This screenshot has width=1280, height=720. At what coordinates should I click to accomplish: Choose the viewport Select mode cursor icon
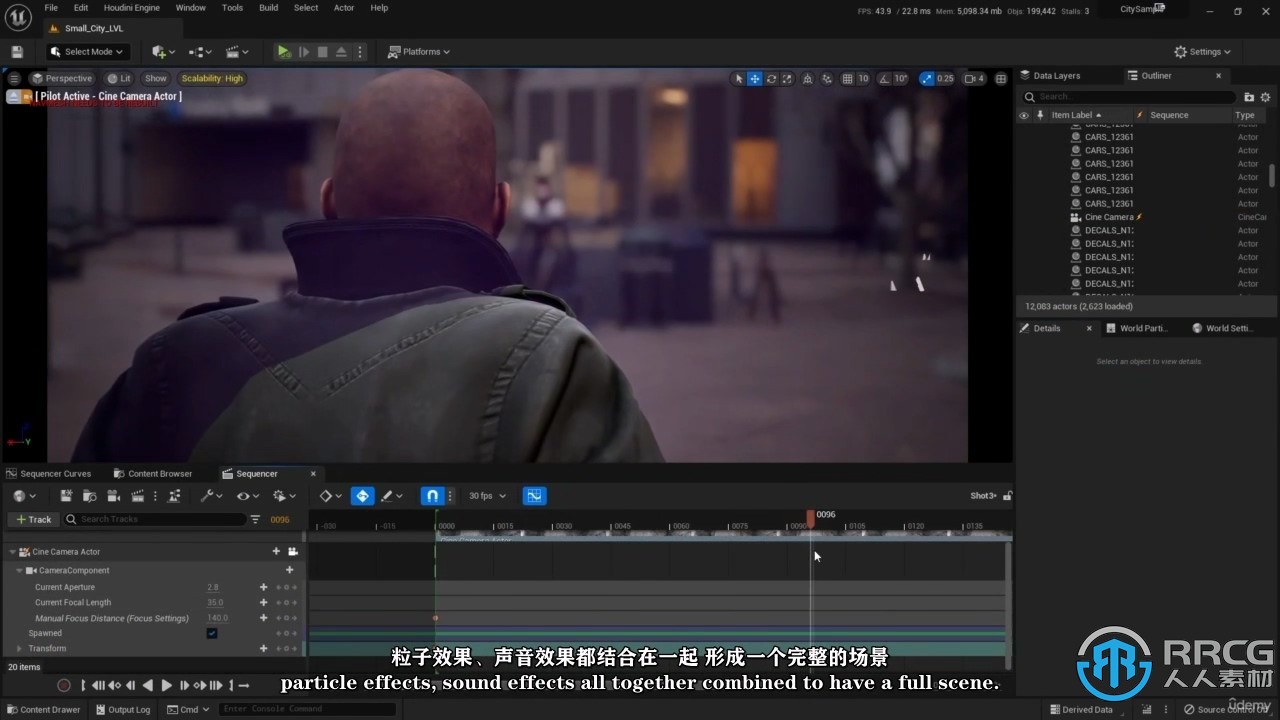tap(739, 79)
